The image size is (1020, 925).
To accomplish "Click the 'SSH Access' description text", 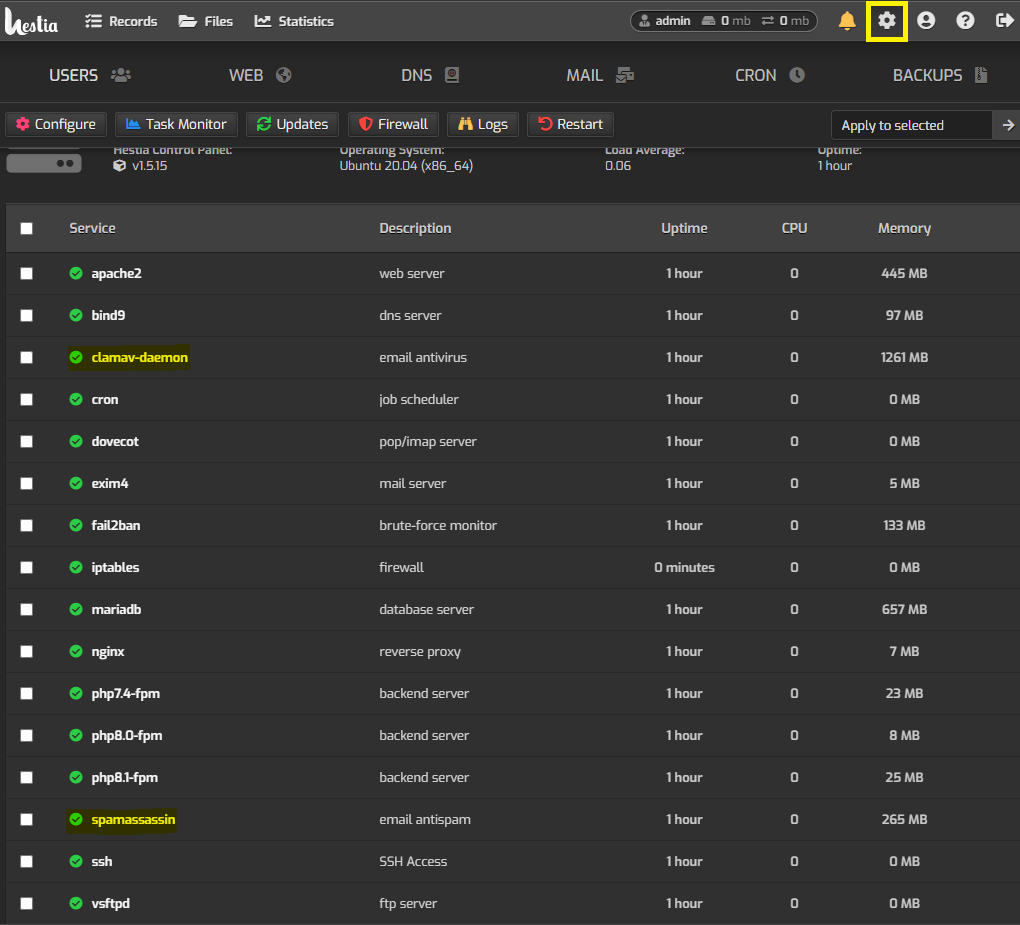I will pos(413,861).
